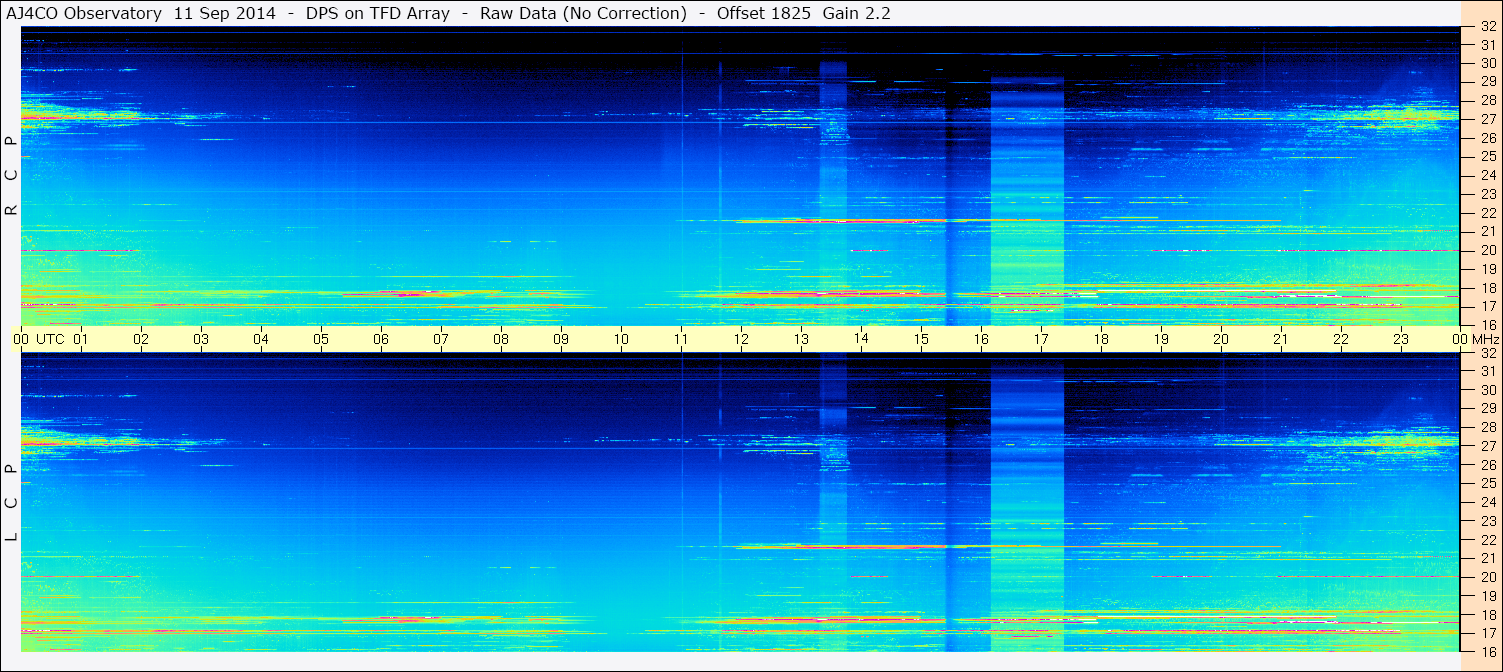Click the 09 hour label on time axis

(x=561, y=339)
